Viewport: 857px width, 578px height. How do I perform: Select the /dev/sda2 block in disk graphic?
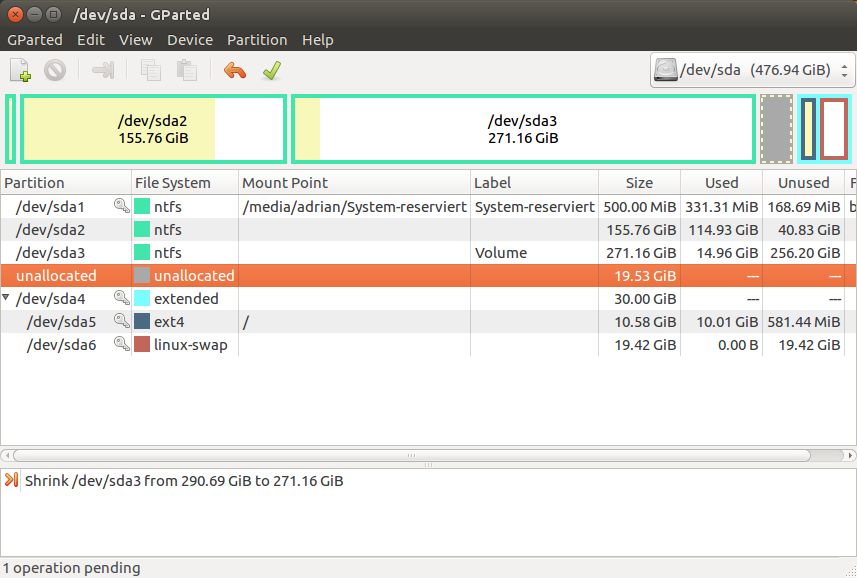[153, 129]
